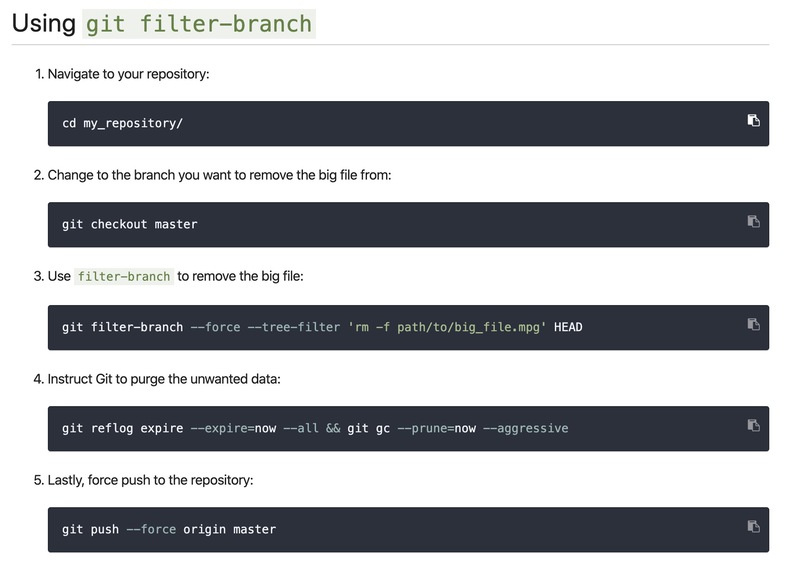
Task: Copy the git reflog expire command
Action: point(753,426)
